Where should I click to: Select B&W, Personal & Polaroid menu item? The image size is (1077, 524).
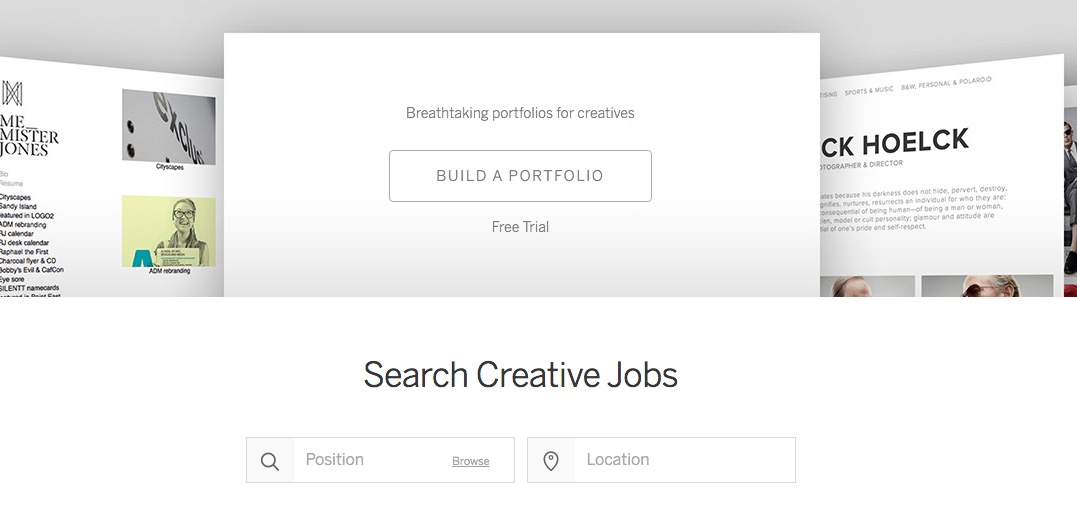pos(946,83)
